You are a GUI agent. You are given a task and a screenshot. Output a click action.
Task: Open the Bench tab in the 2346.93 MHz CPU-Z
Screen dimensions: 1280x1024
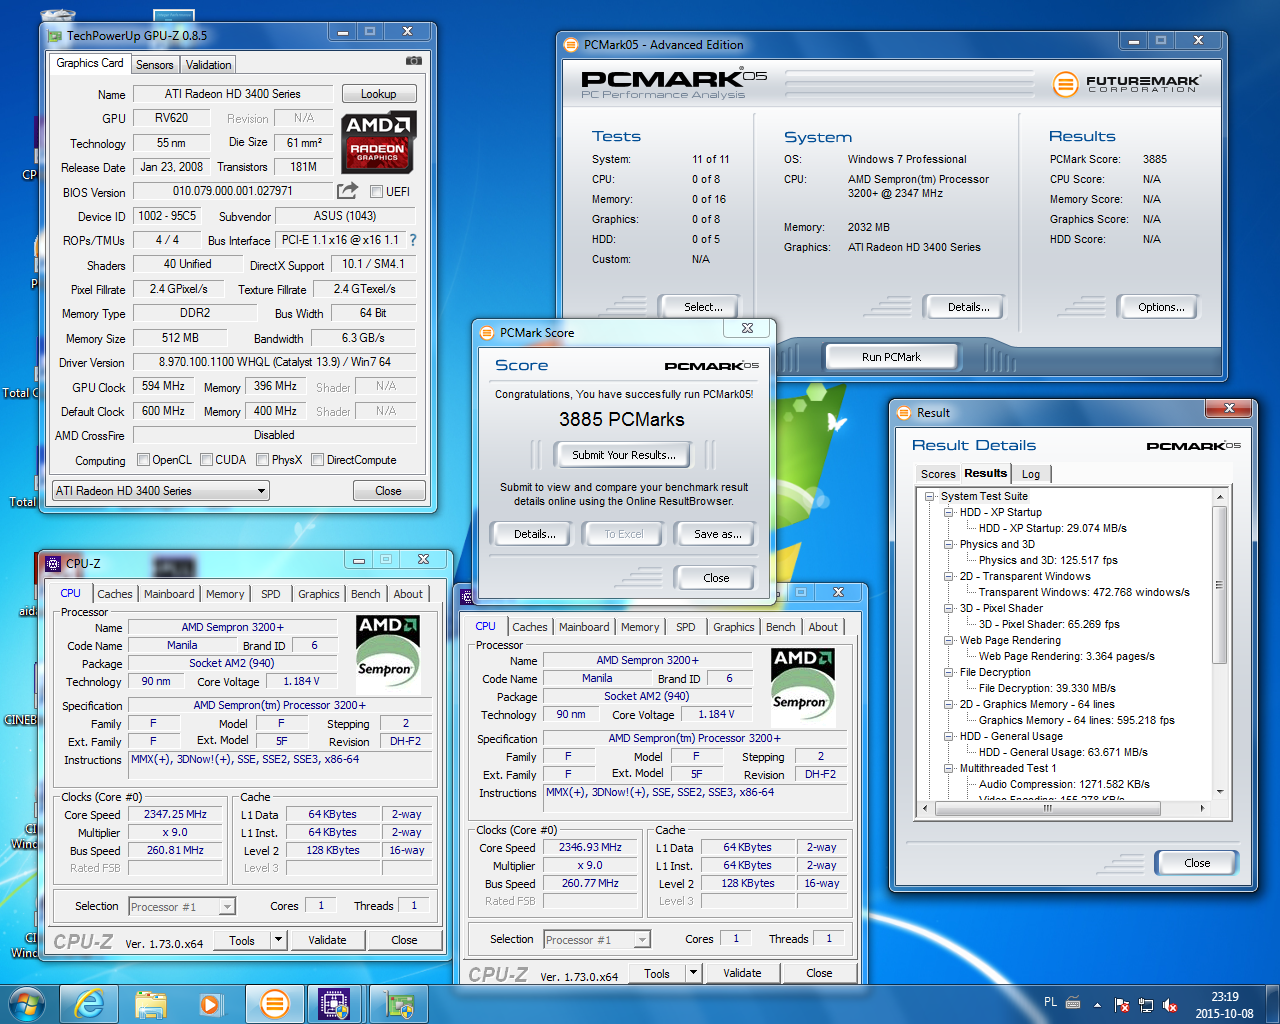click(780, 627)
